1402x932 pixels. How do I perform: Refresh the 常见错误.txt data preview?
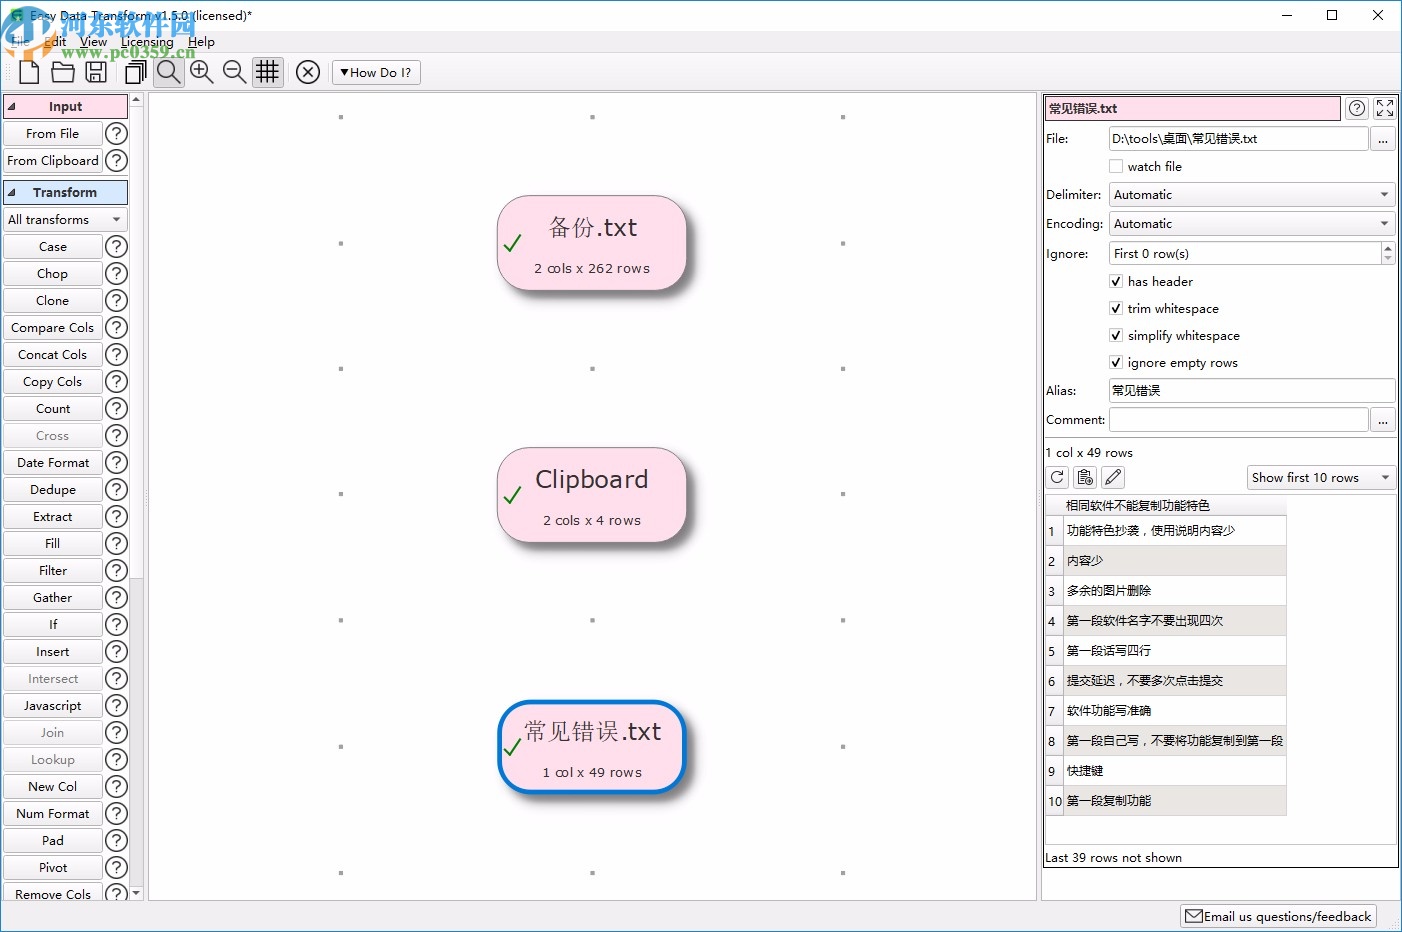(x=1057, y=477)
